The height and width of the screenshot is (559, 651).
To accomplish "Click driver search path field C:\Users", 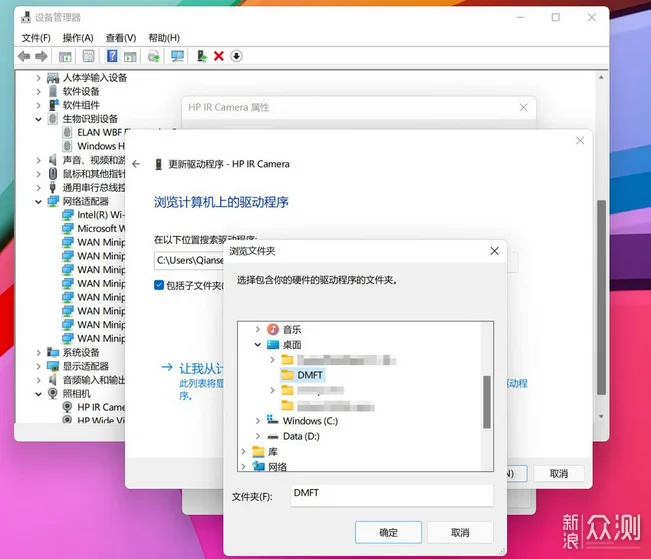I will click(x=189, y=260).
